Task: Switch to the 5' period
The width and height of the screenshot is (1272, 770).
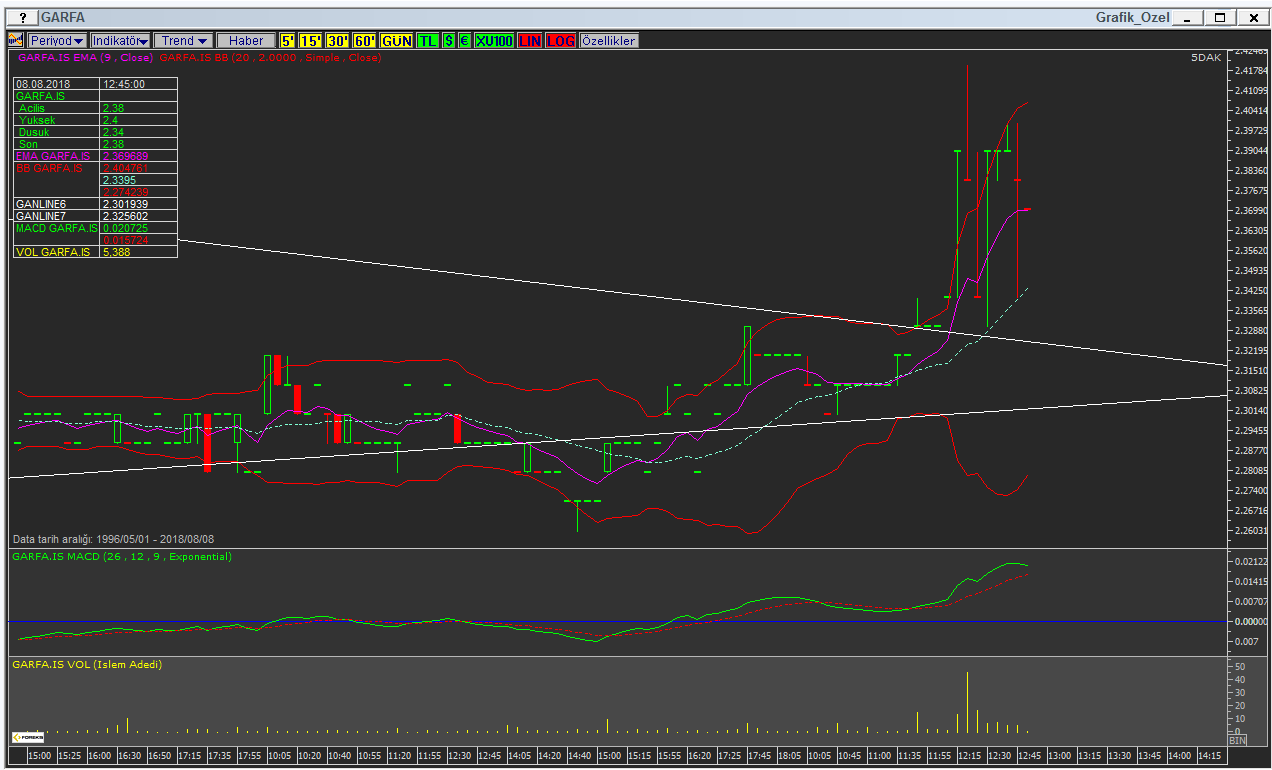Action: click(288, 40)
